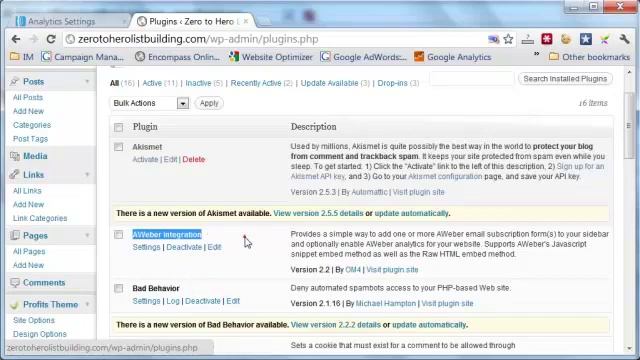The width and height of the screenshot is (640, 360).
Task: Activate the Akismet plugin
Action: tap(145, 160)
